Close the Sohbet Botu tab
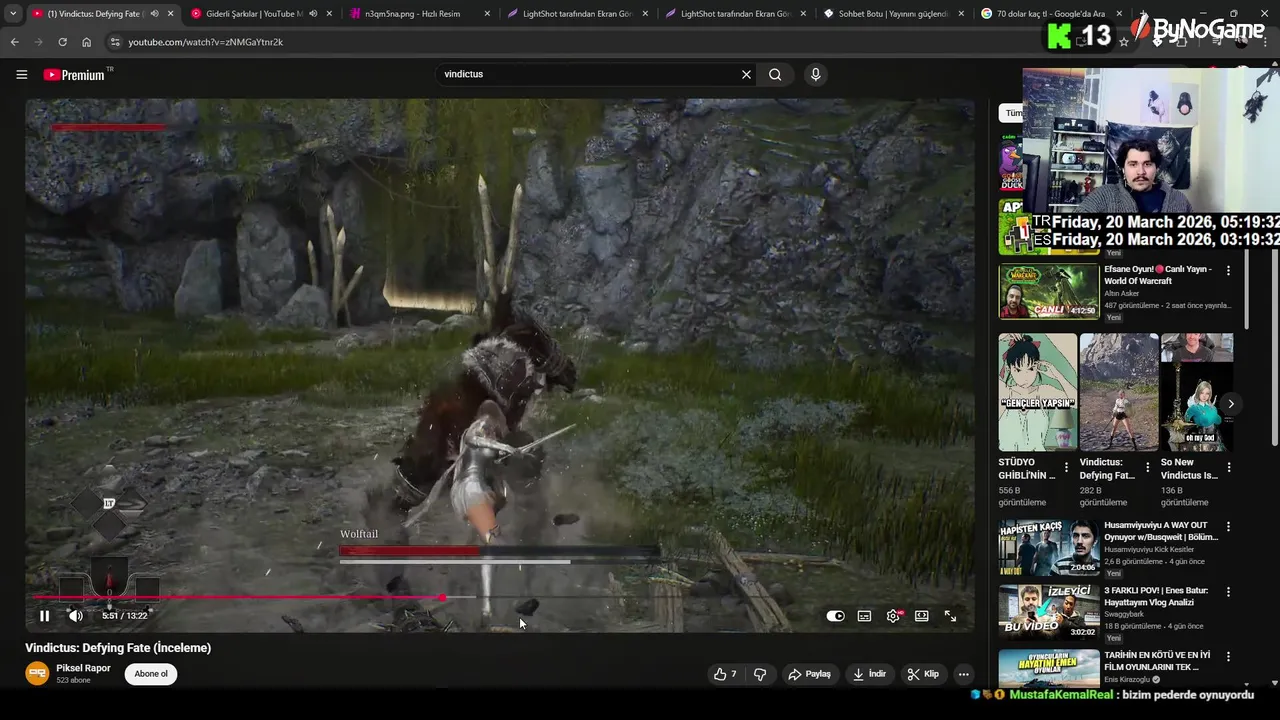The image size is (1280, 720). point(962,14)
